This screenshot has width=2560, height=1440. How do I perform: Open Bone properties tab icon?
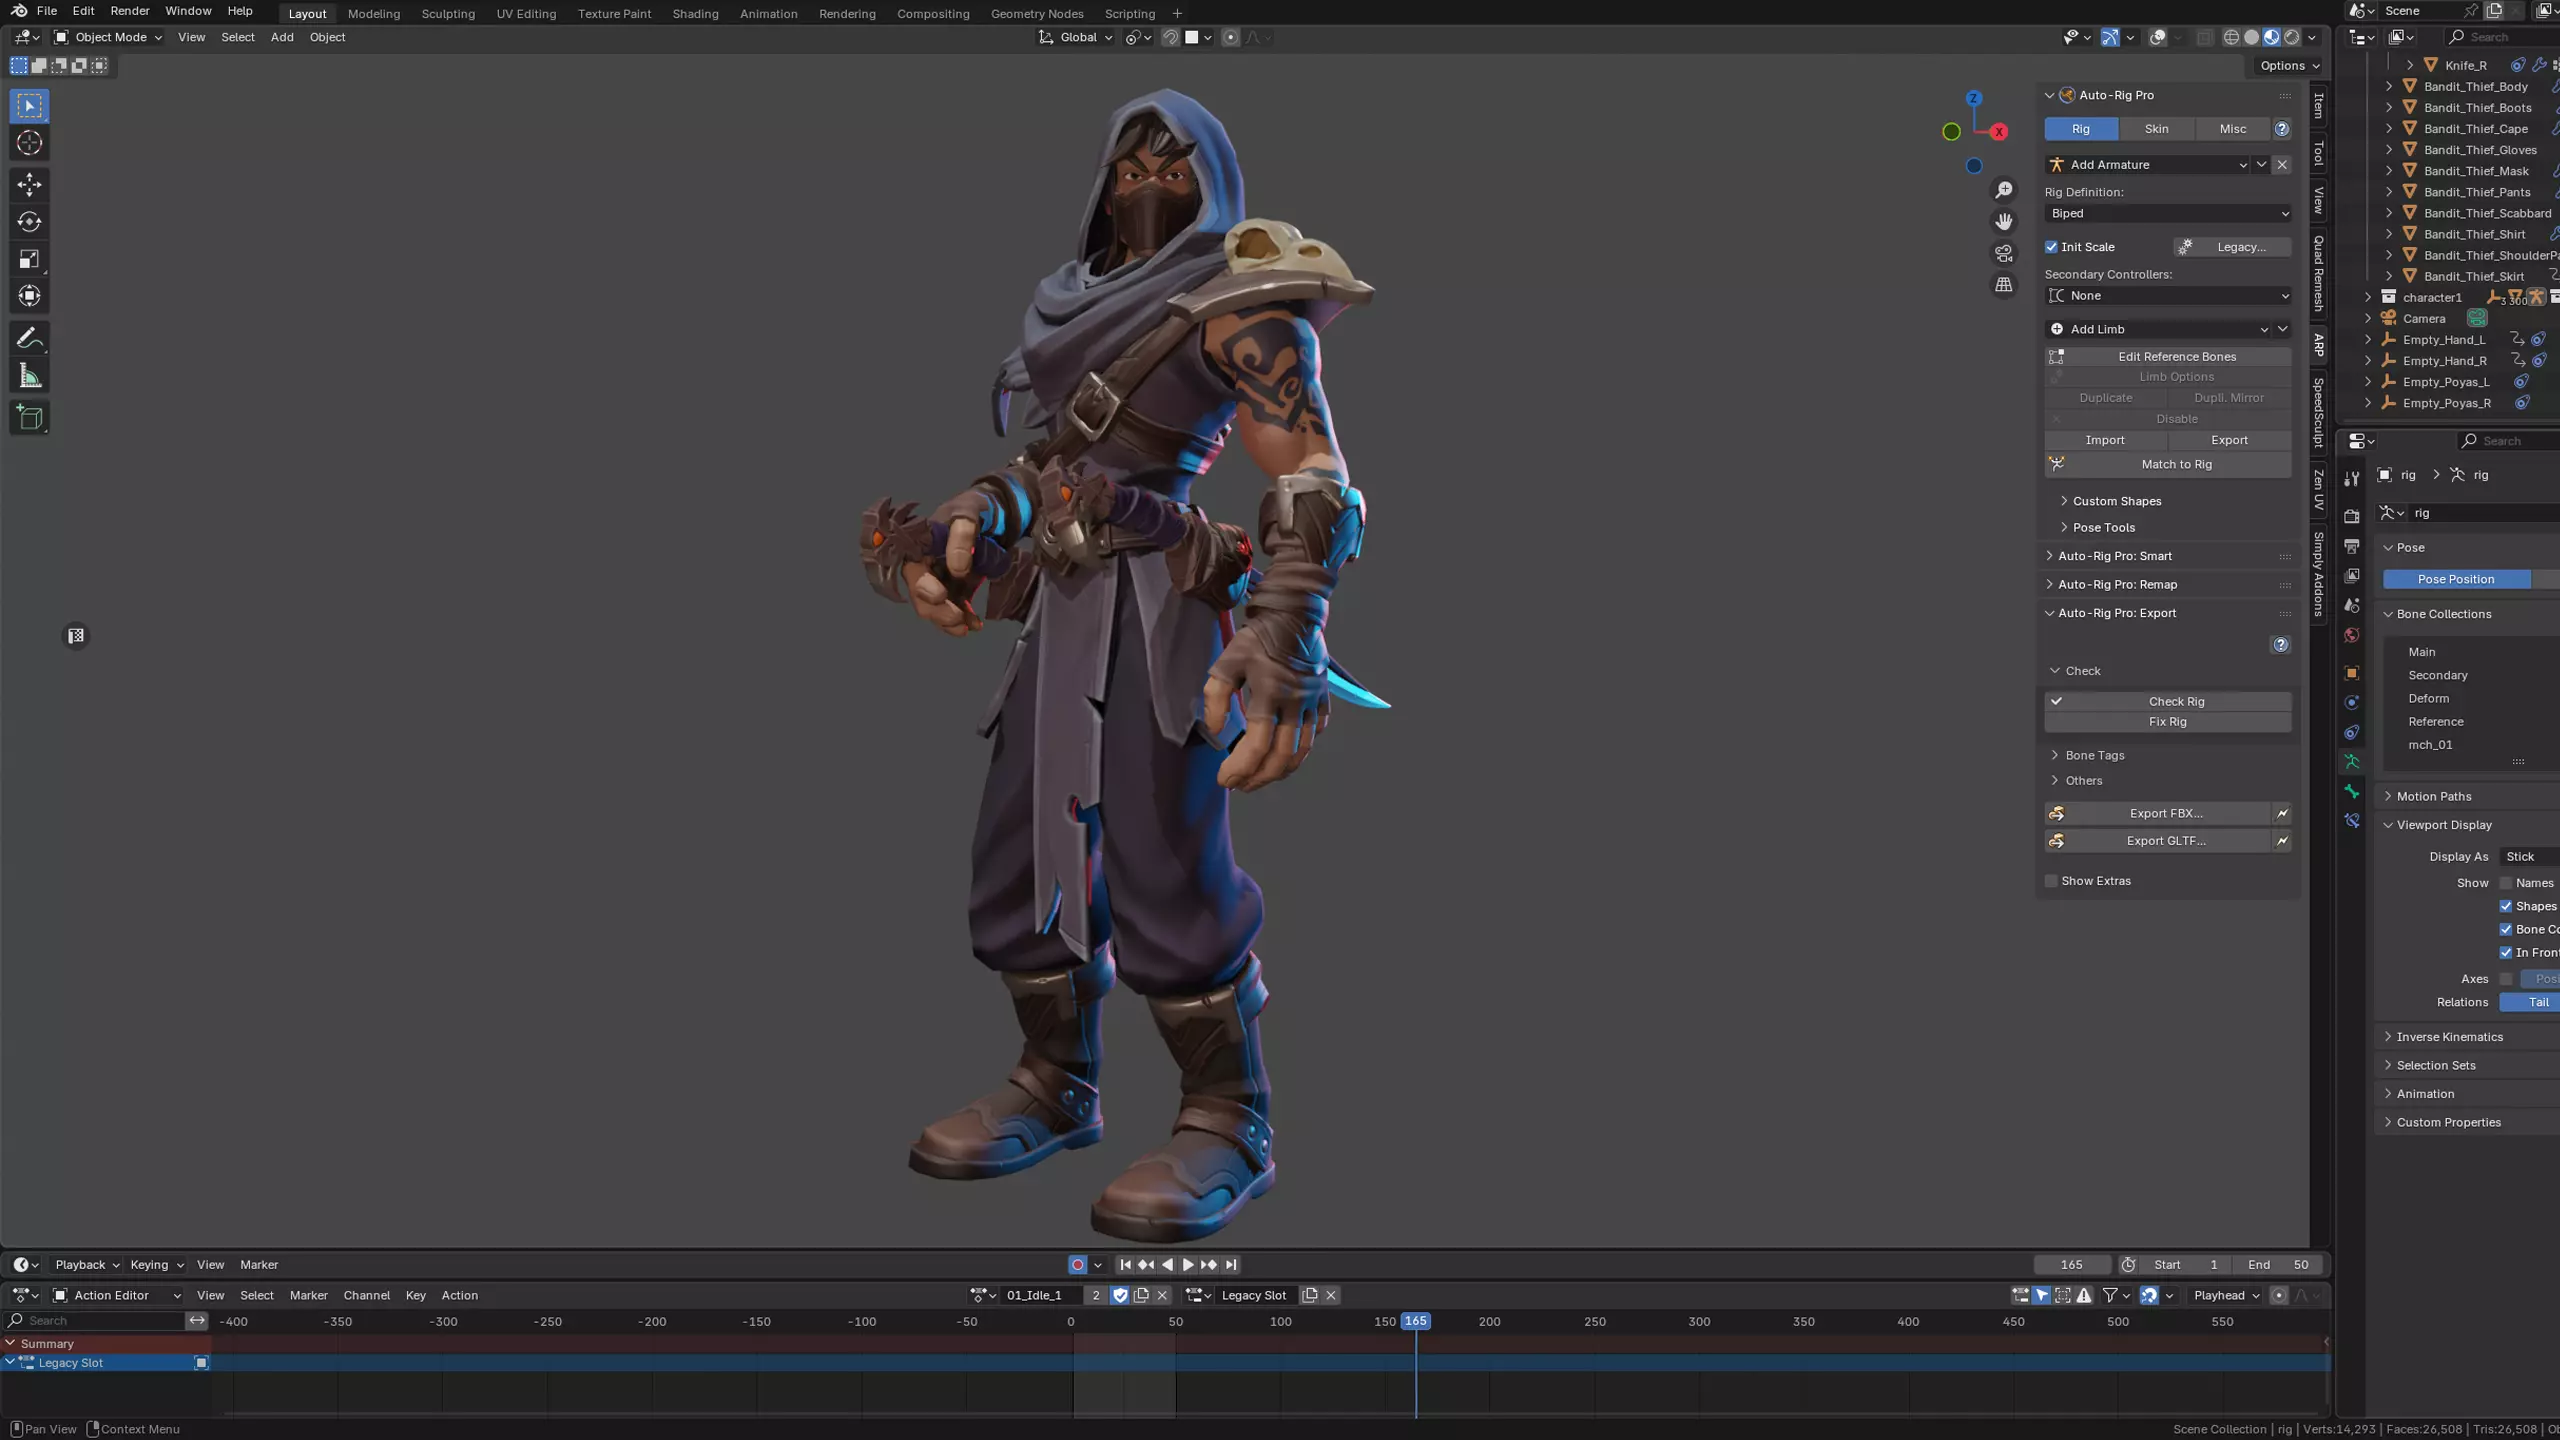click(2352, 792)
